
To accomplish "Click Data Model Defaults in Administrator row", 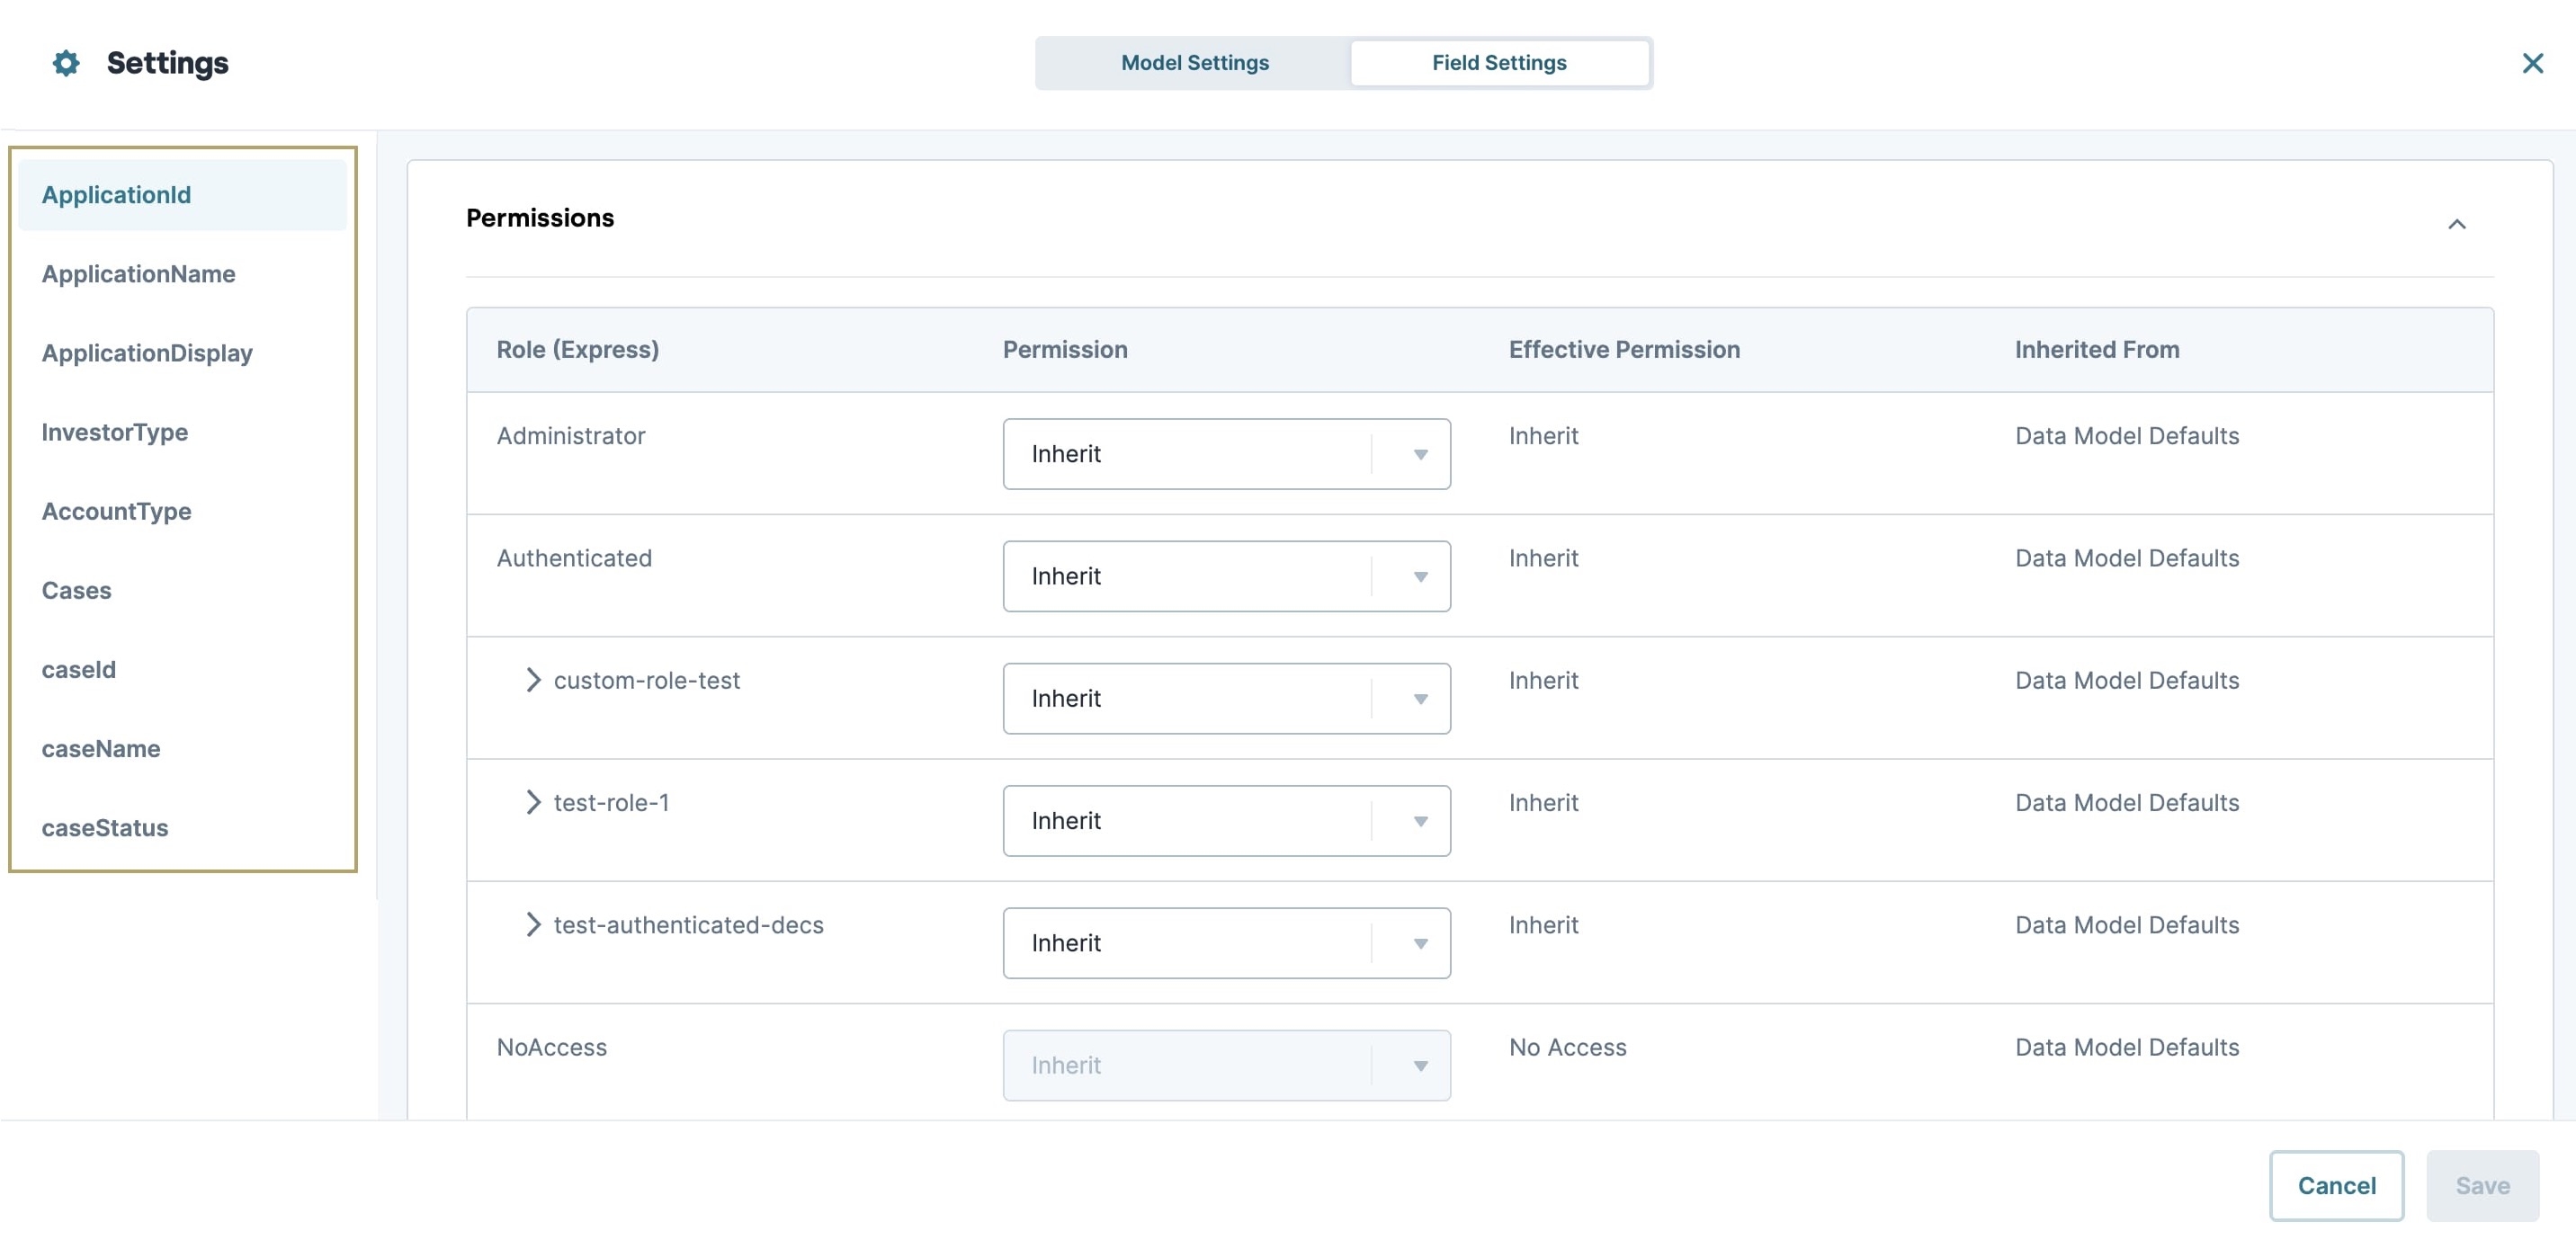I will point(2126,436).
